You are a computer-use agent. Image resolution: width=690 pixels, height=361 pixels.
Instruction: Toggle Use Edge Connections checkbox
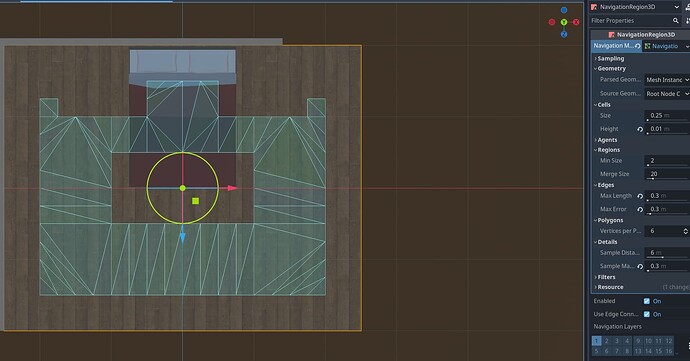[646, 314]
